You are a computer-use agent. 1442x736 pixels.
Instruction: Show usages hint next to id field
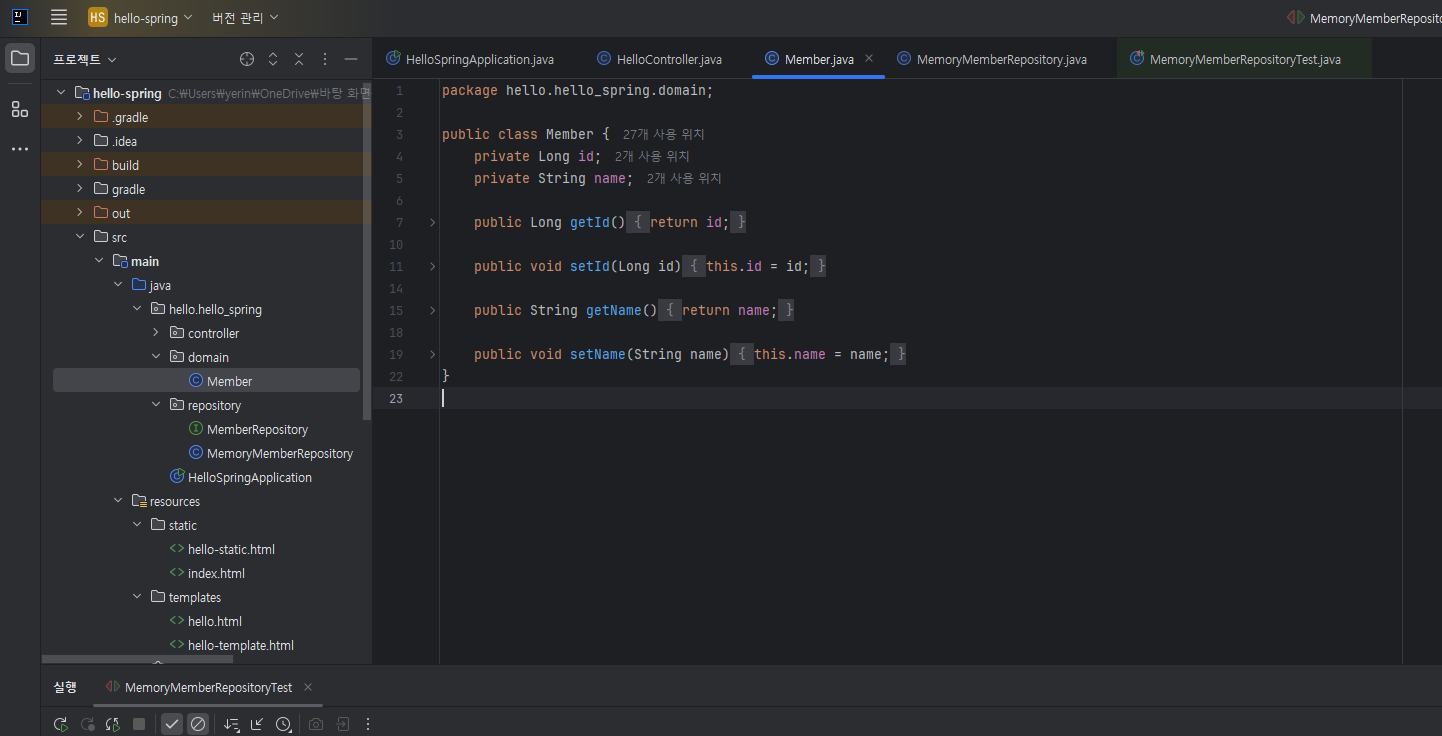pos(652,156)
